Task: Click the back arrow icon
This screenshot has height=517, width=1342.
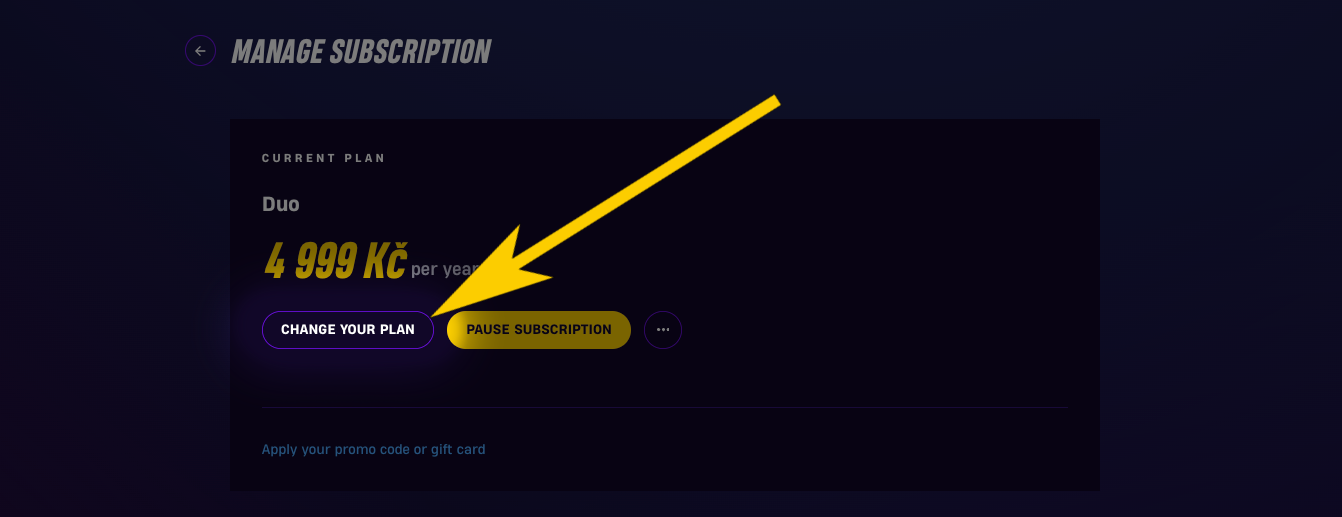Action: tap(201, 51)
